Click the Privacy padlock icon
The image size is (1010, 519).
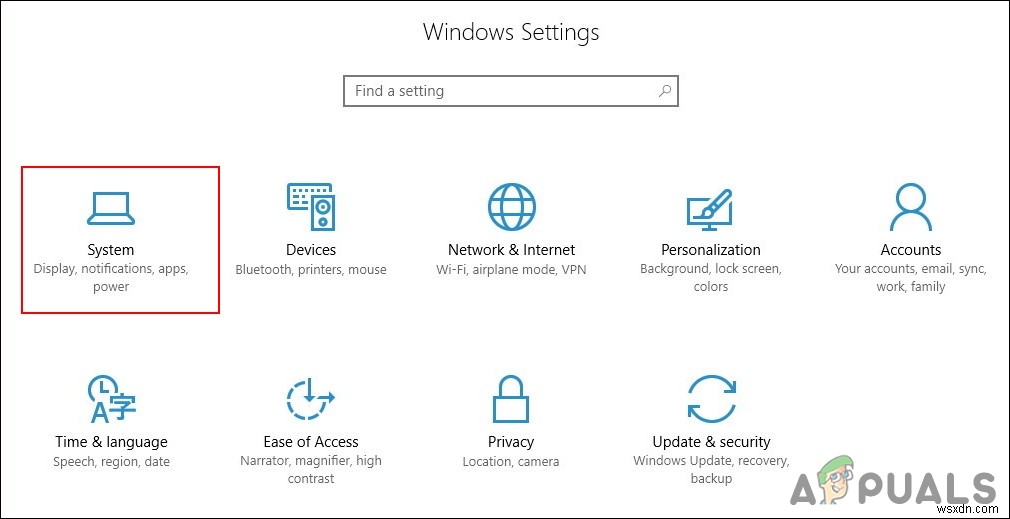511,399
